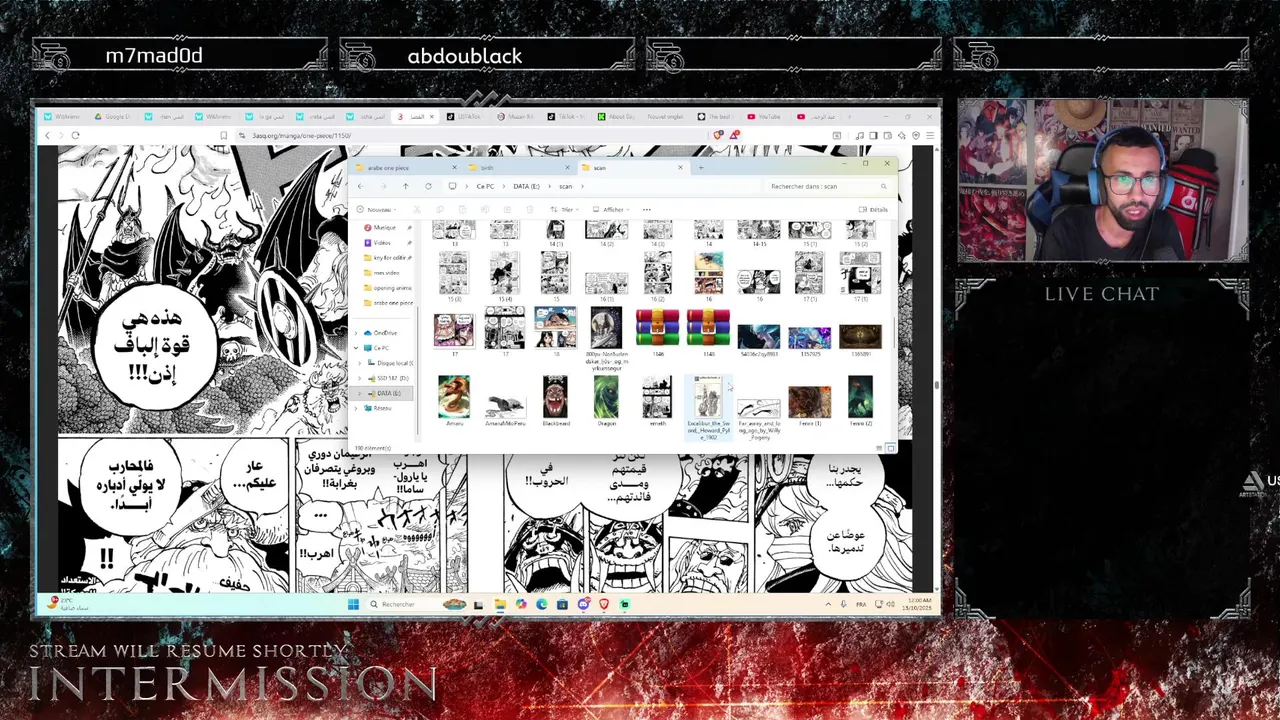
Task: Click 'DATA (E:)' in the breadcrumb path
Action: click(527, 186)
